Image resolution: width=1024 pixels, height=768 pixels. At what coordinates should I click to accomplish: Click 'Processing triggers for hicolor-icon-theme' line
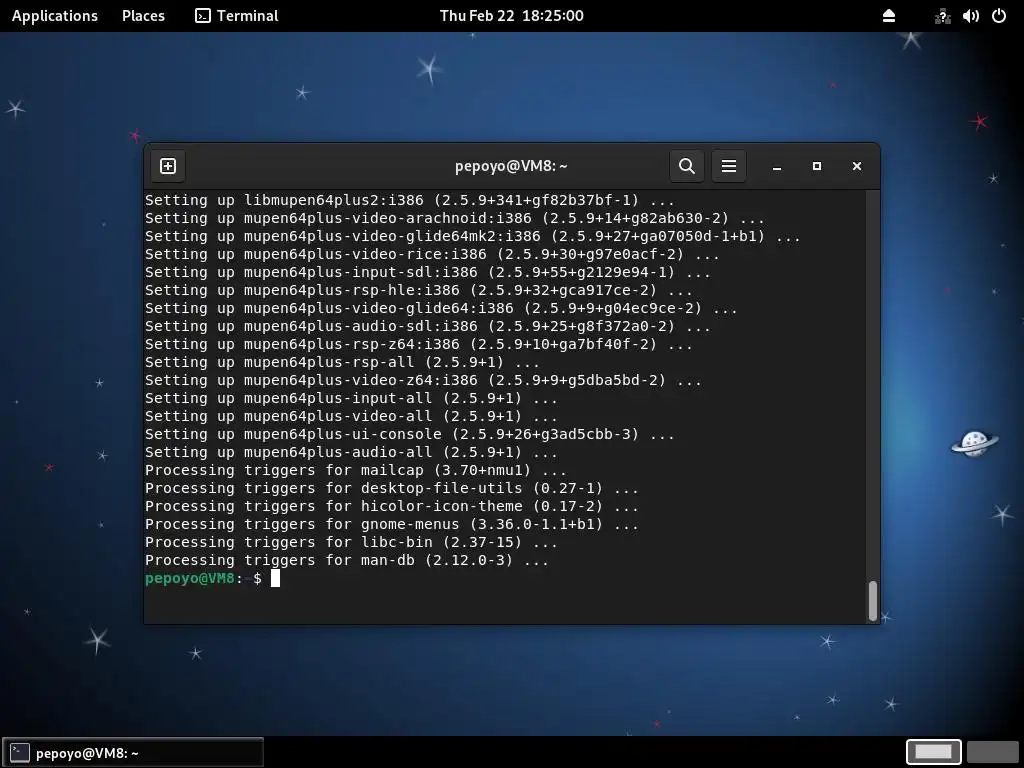(x=392, y=506)
